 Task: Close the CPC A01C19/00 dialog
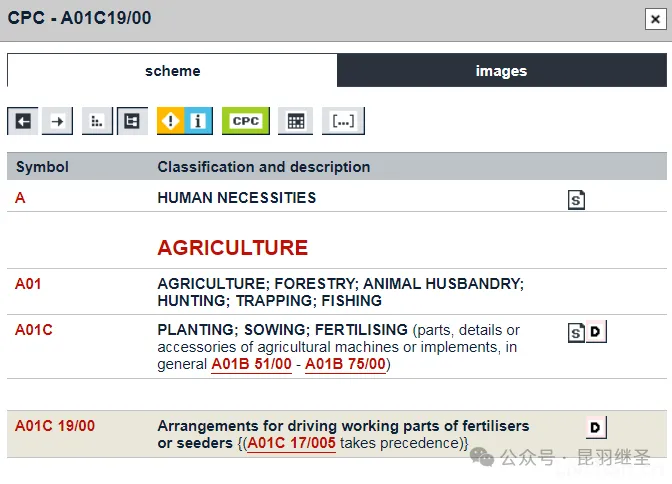click(653, 19)
